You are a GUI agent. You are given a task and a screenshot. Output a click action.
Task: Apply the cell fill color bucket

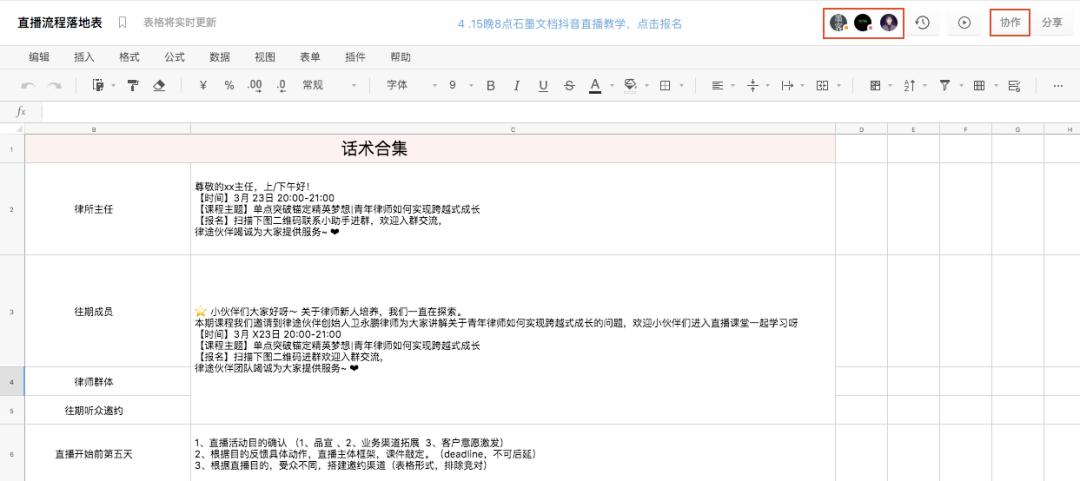pos(630,85)
